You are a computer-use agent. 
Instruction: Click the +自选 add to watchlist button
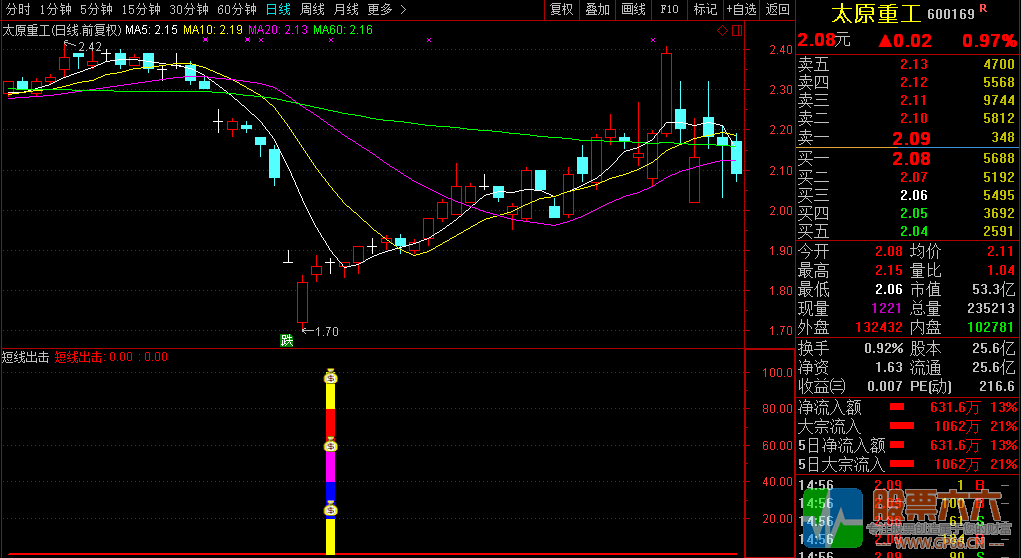coord(741,10)
